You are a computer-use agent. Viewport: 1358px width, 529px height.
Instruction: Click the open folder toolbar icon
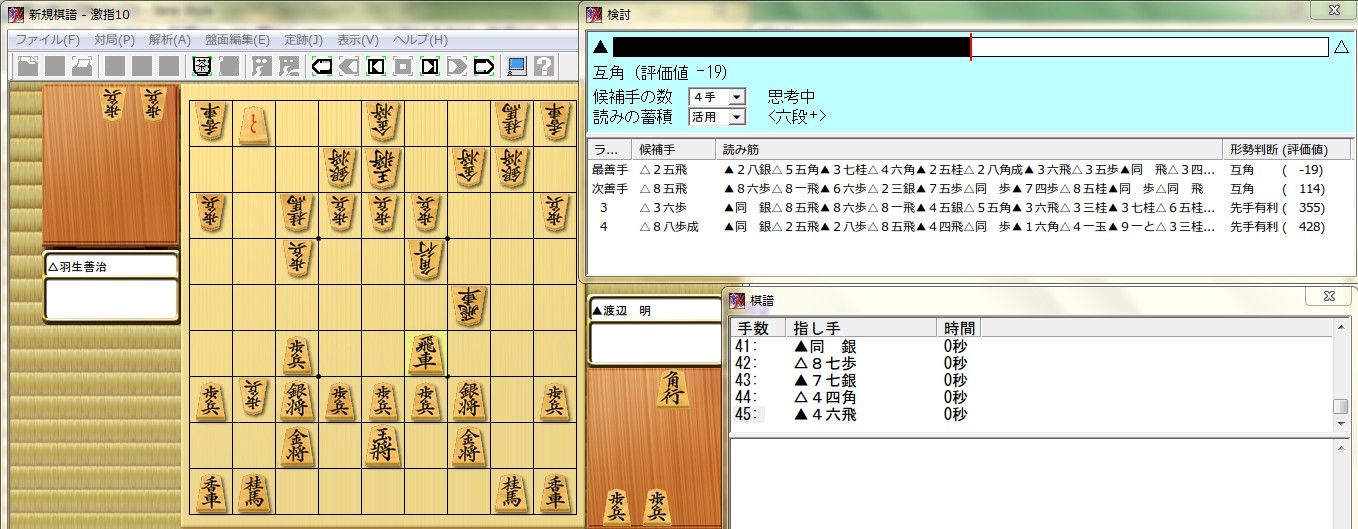tap(81, 66)
